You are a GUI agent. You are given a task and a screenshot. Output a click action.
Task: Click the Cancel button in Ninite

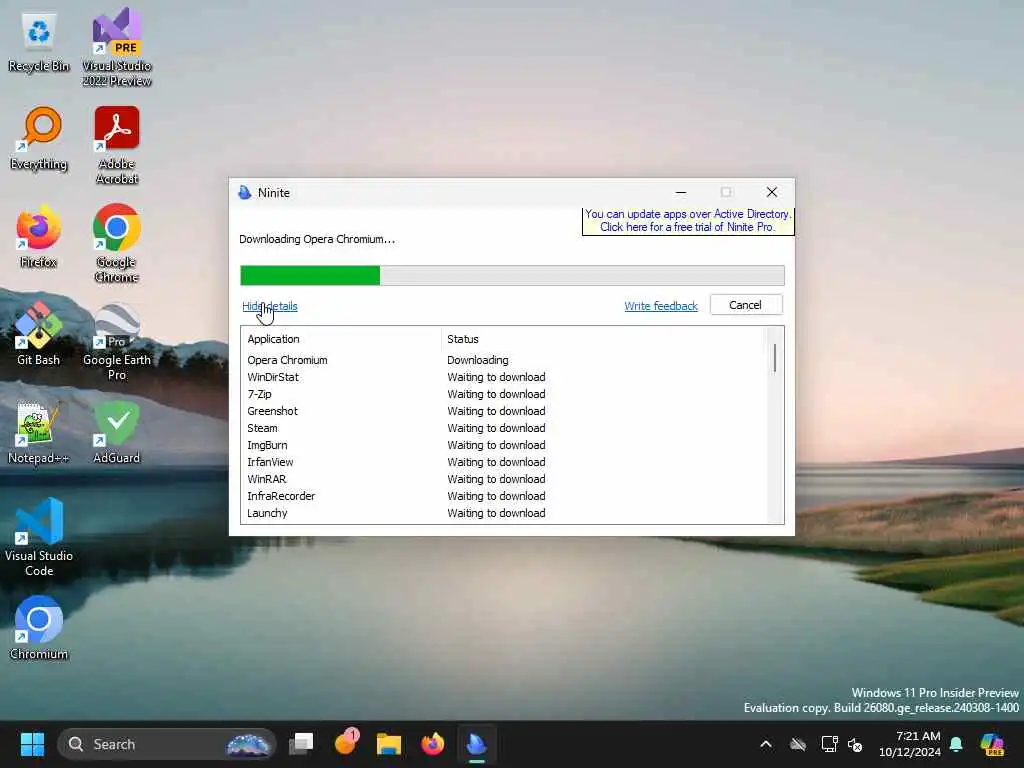tap(746, 305)
